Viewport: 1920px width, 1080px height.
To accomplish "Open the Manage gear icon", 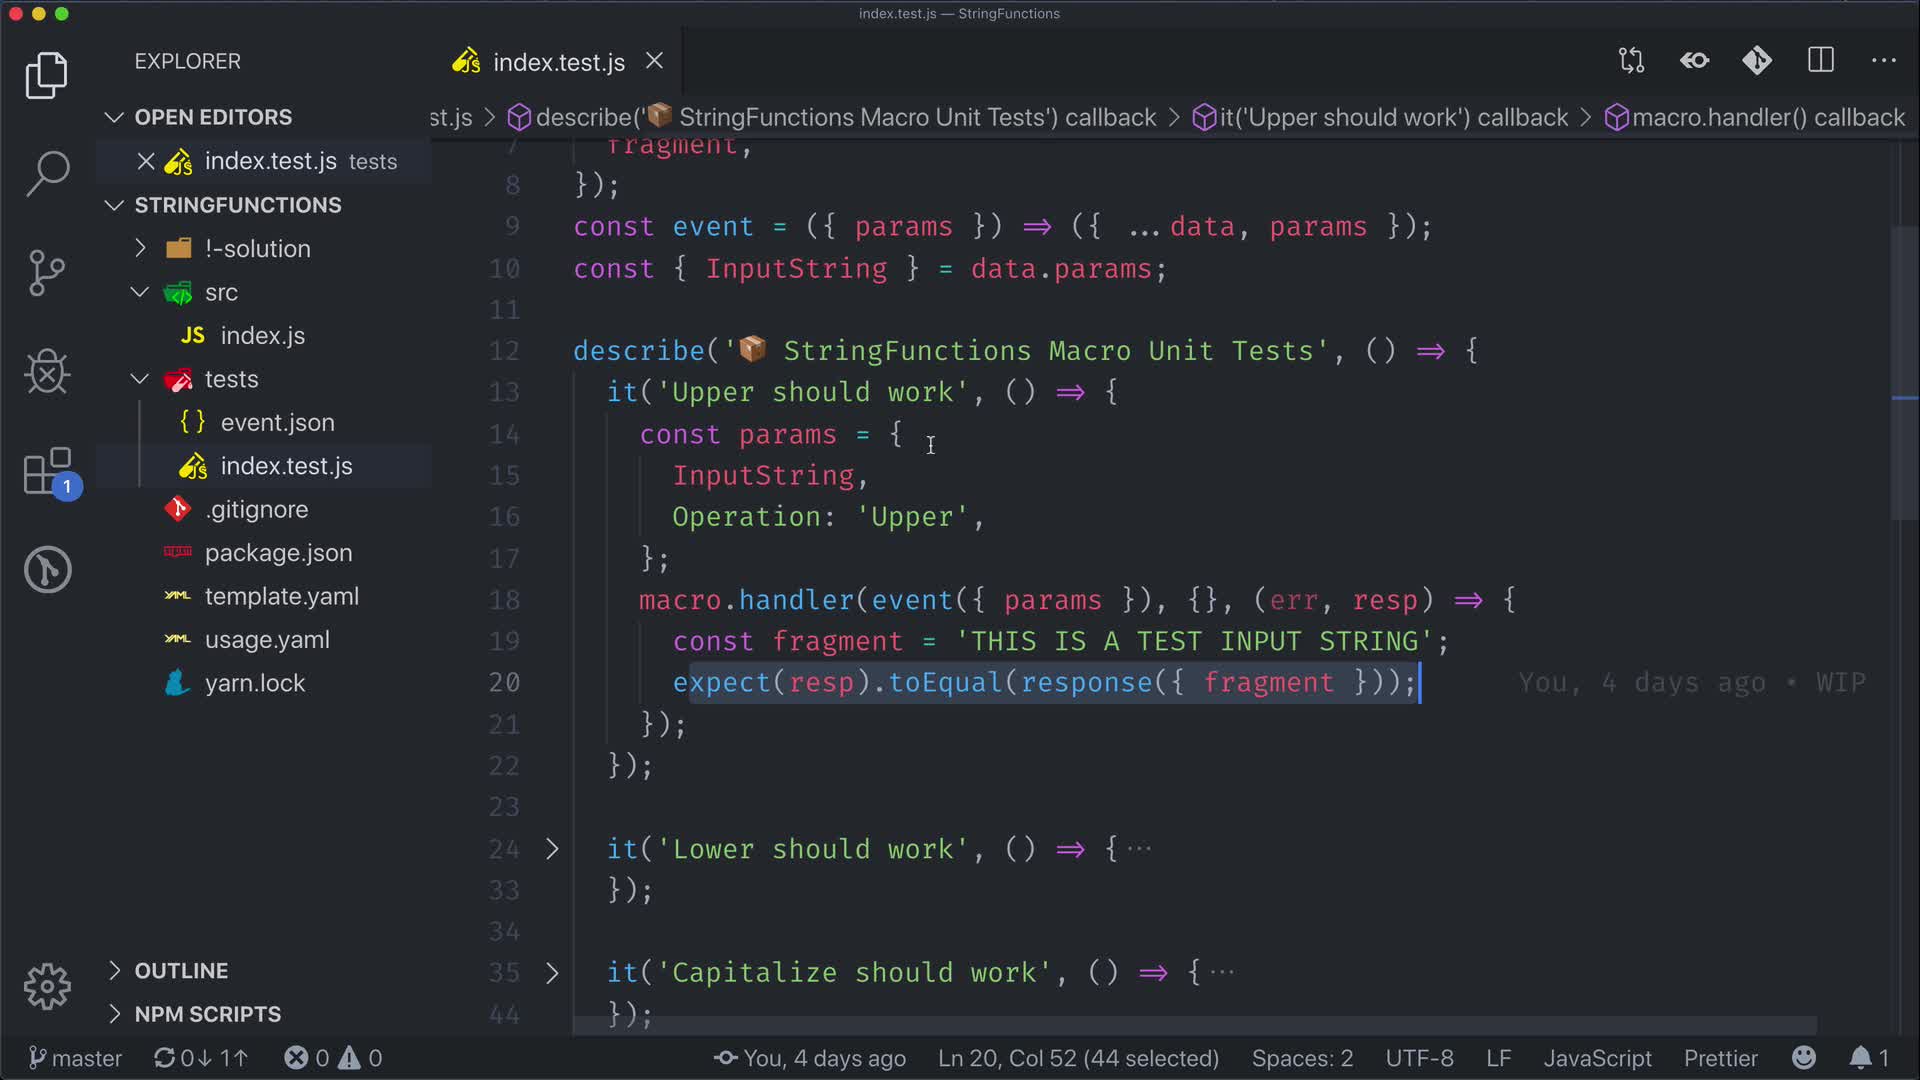I will pos(47,987).
